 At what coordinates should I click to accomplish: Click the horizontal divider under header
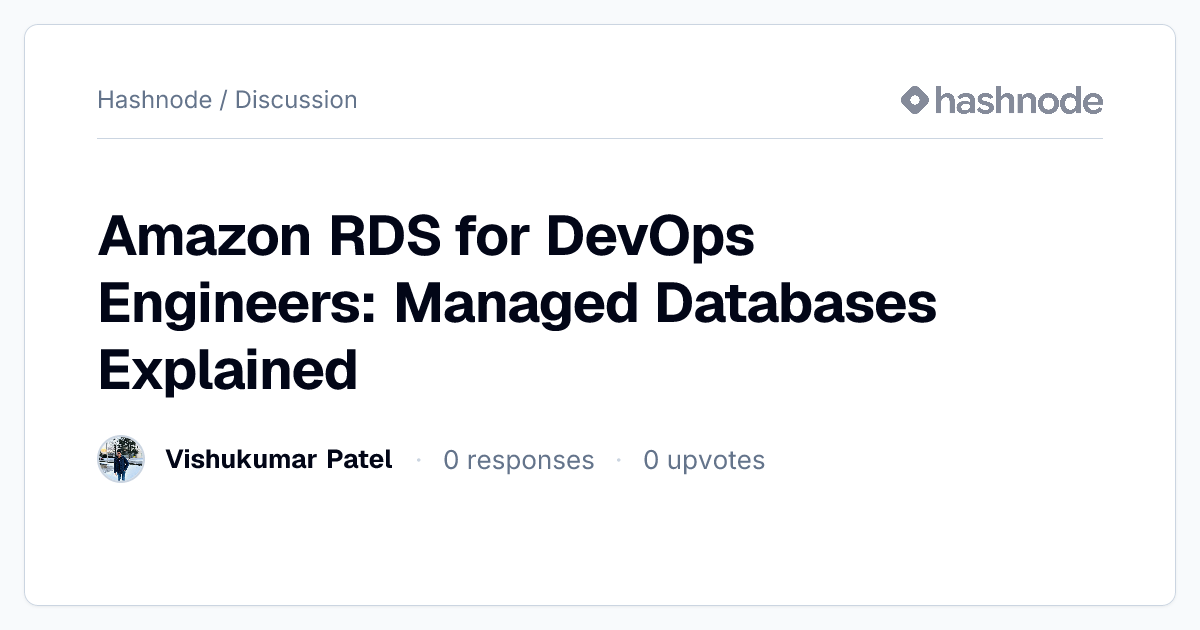(x=600, y=138)
